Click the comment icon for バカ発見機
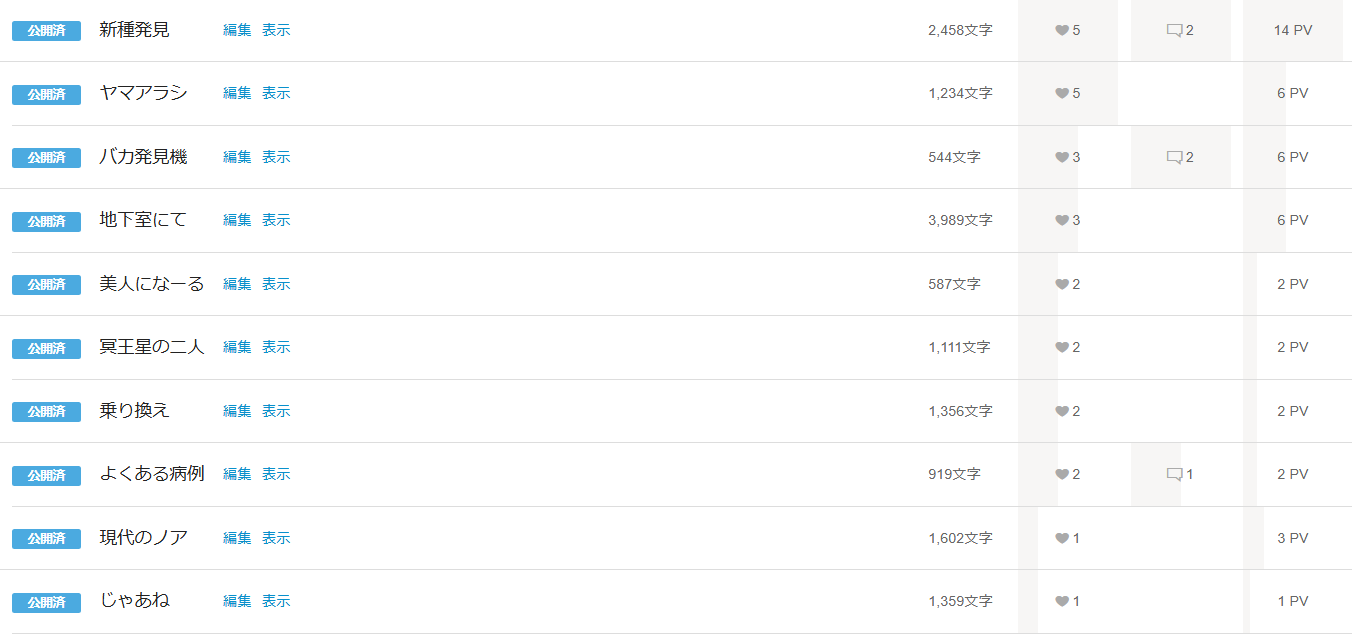 coord(1174,157)
